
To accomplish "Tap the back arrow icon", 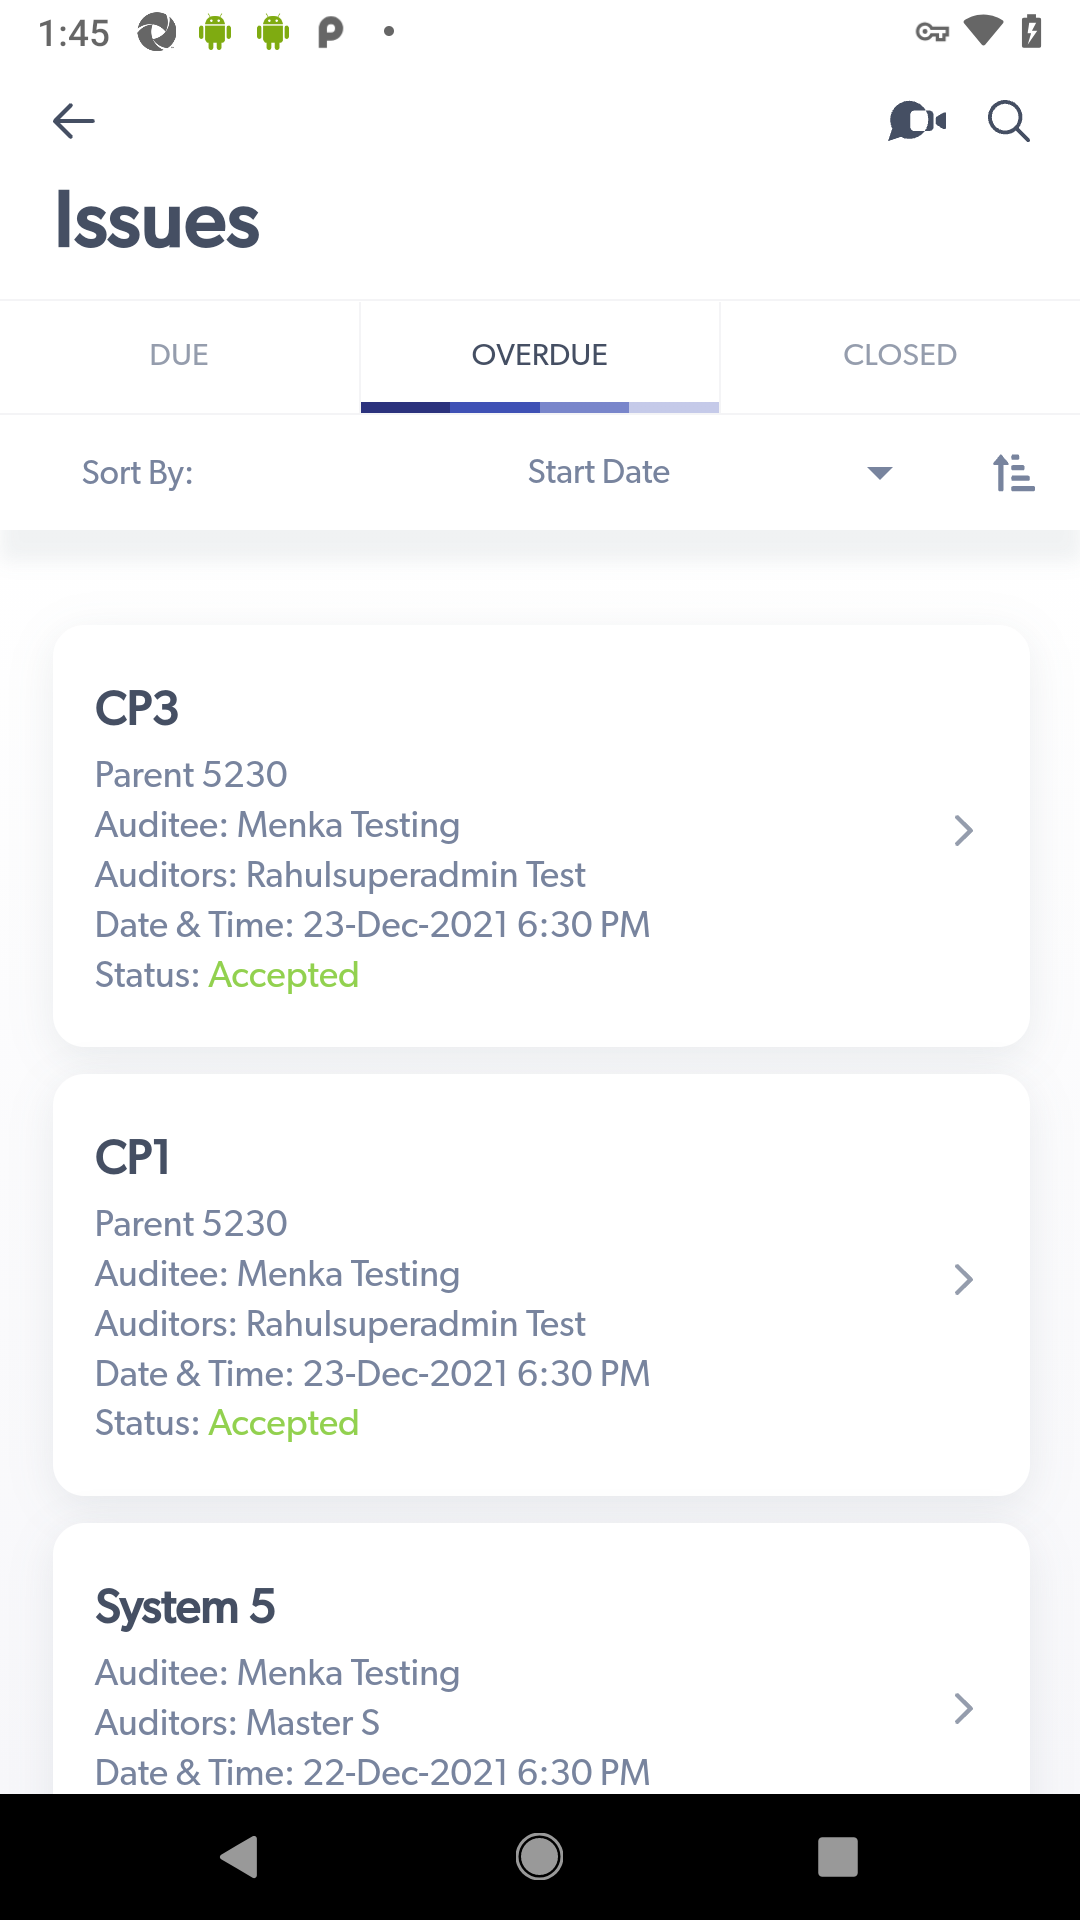I will [73, 121].
